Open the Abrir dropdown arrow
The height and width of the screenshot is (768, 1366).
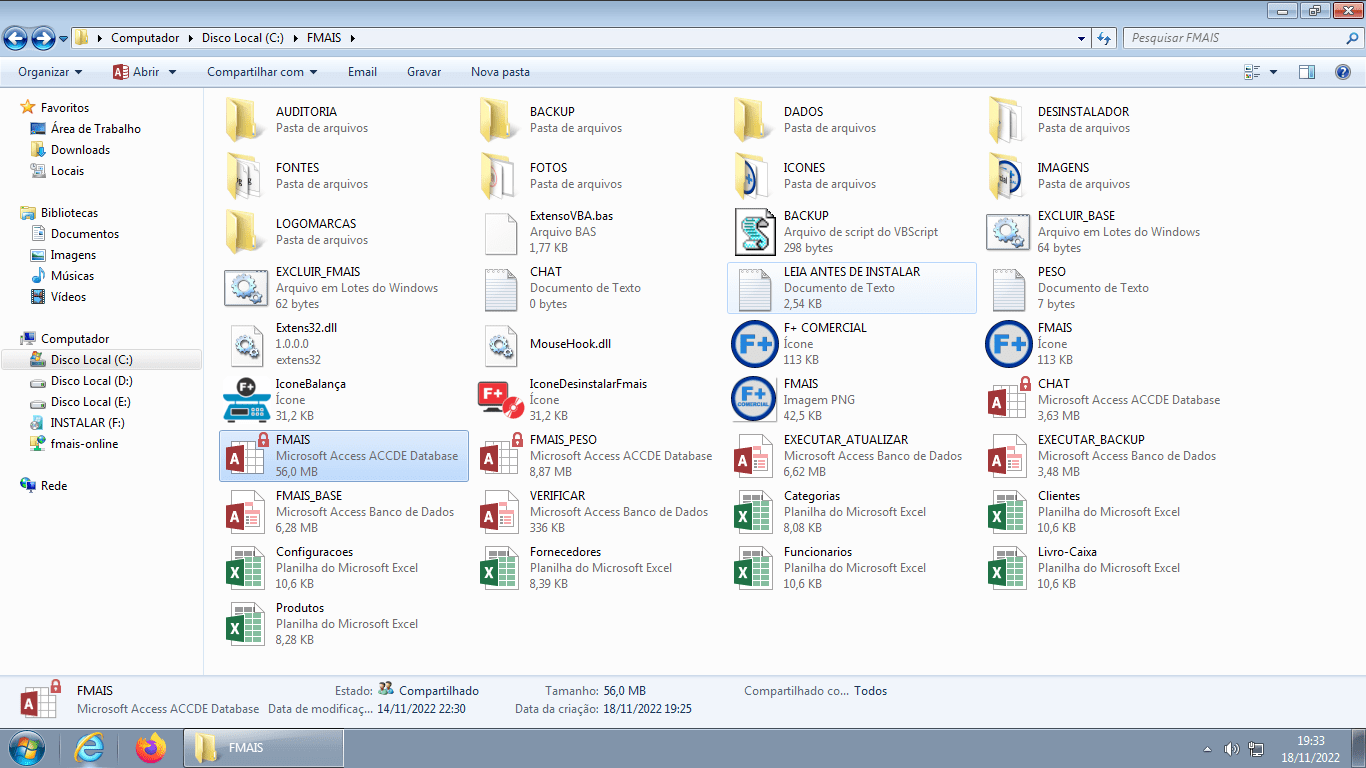172,72
